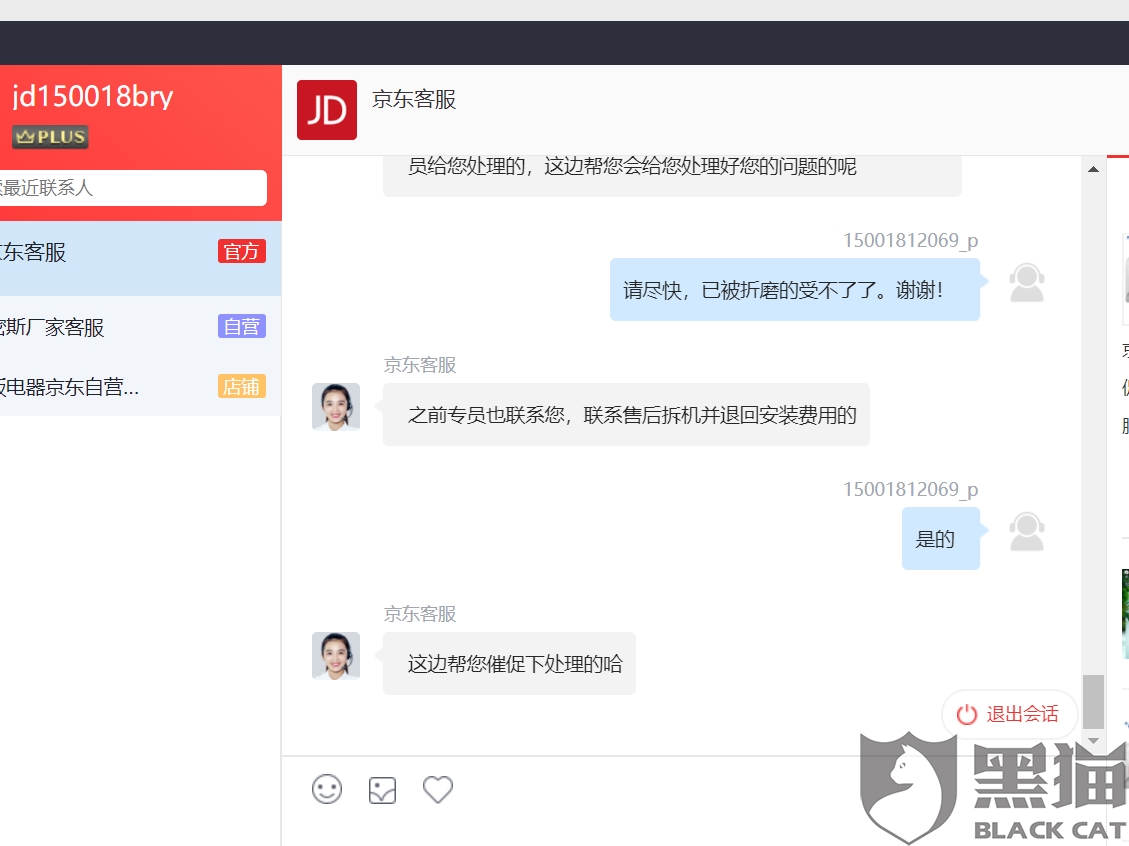
Task: Click the message 这边帮您催促下处理的哈
Action: pos(509,663)
